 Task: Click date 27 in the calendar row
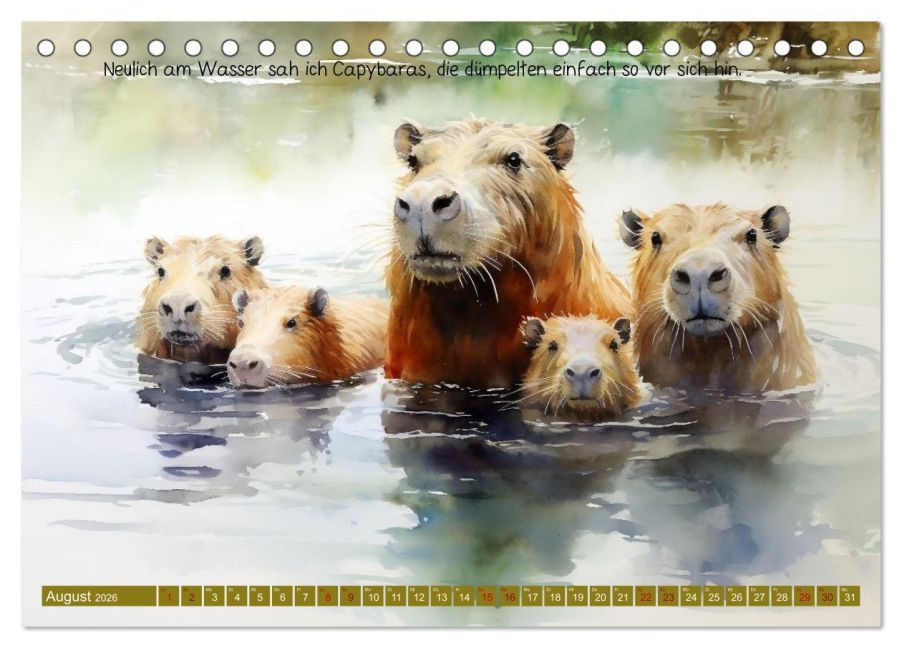point(759,597)
